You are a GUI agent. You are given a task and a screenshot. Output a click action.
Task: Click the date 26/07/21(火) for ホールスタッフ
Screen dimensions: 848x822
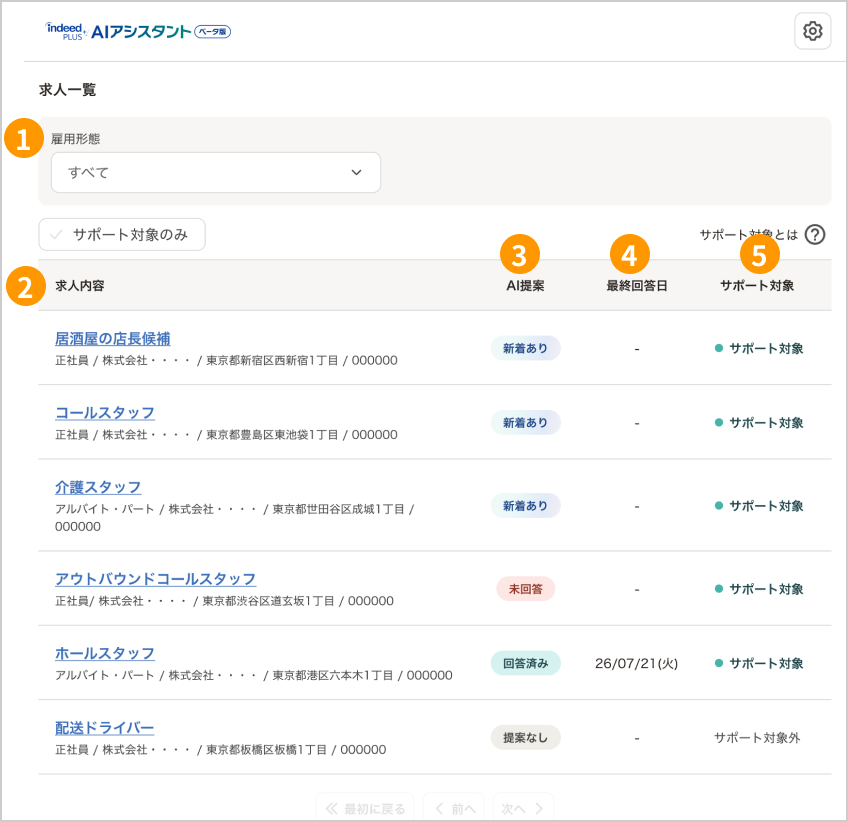(x=637, y=664)
